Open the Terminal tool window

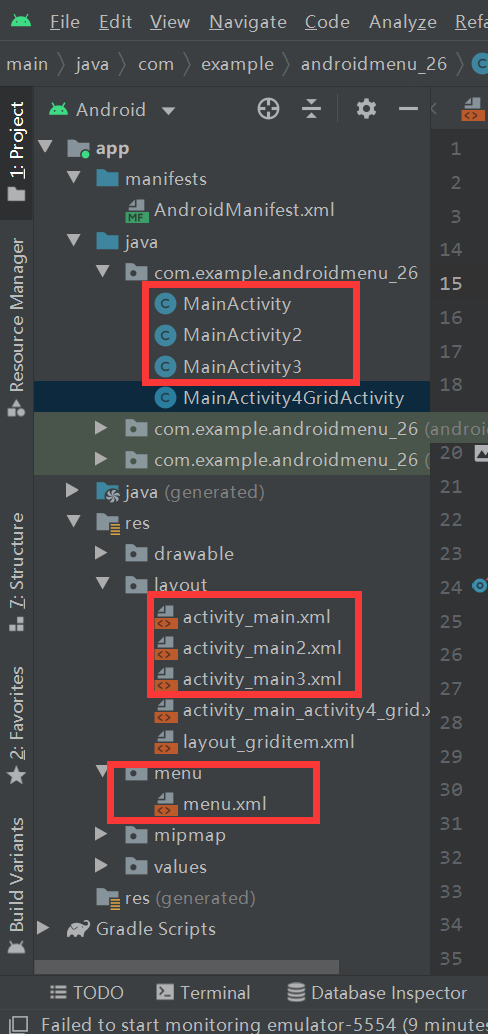point(204,992)
